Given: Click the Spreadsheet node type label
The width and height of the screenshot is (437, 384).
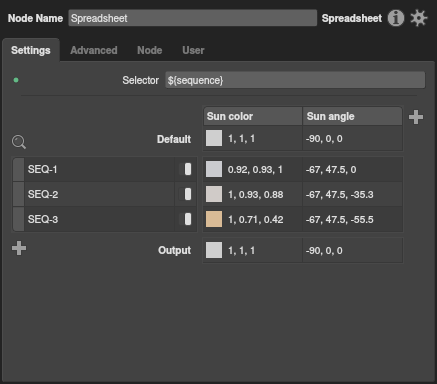Looking at the screenshot, I should [x=352, y=18].
